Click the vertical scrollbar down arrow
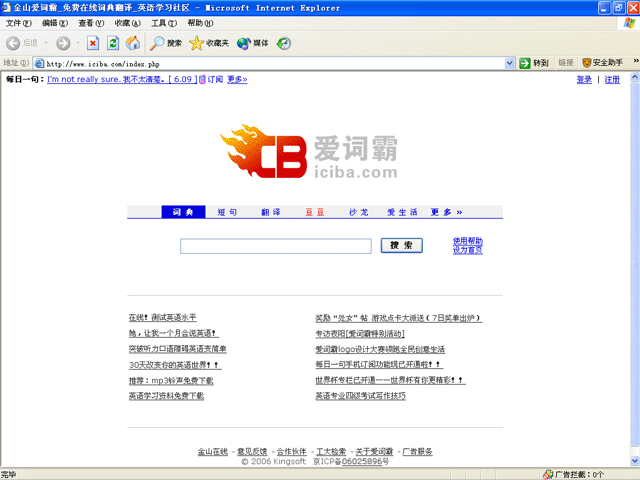 click(x=635, y=461)
